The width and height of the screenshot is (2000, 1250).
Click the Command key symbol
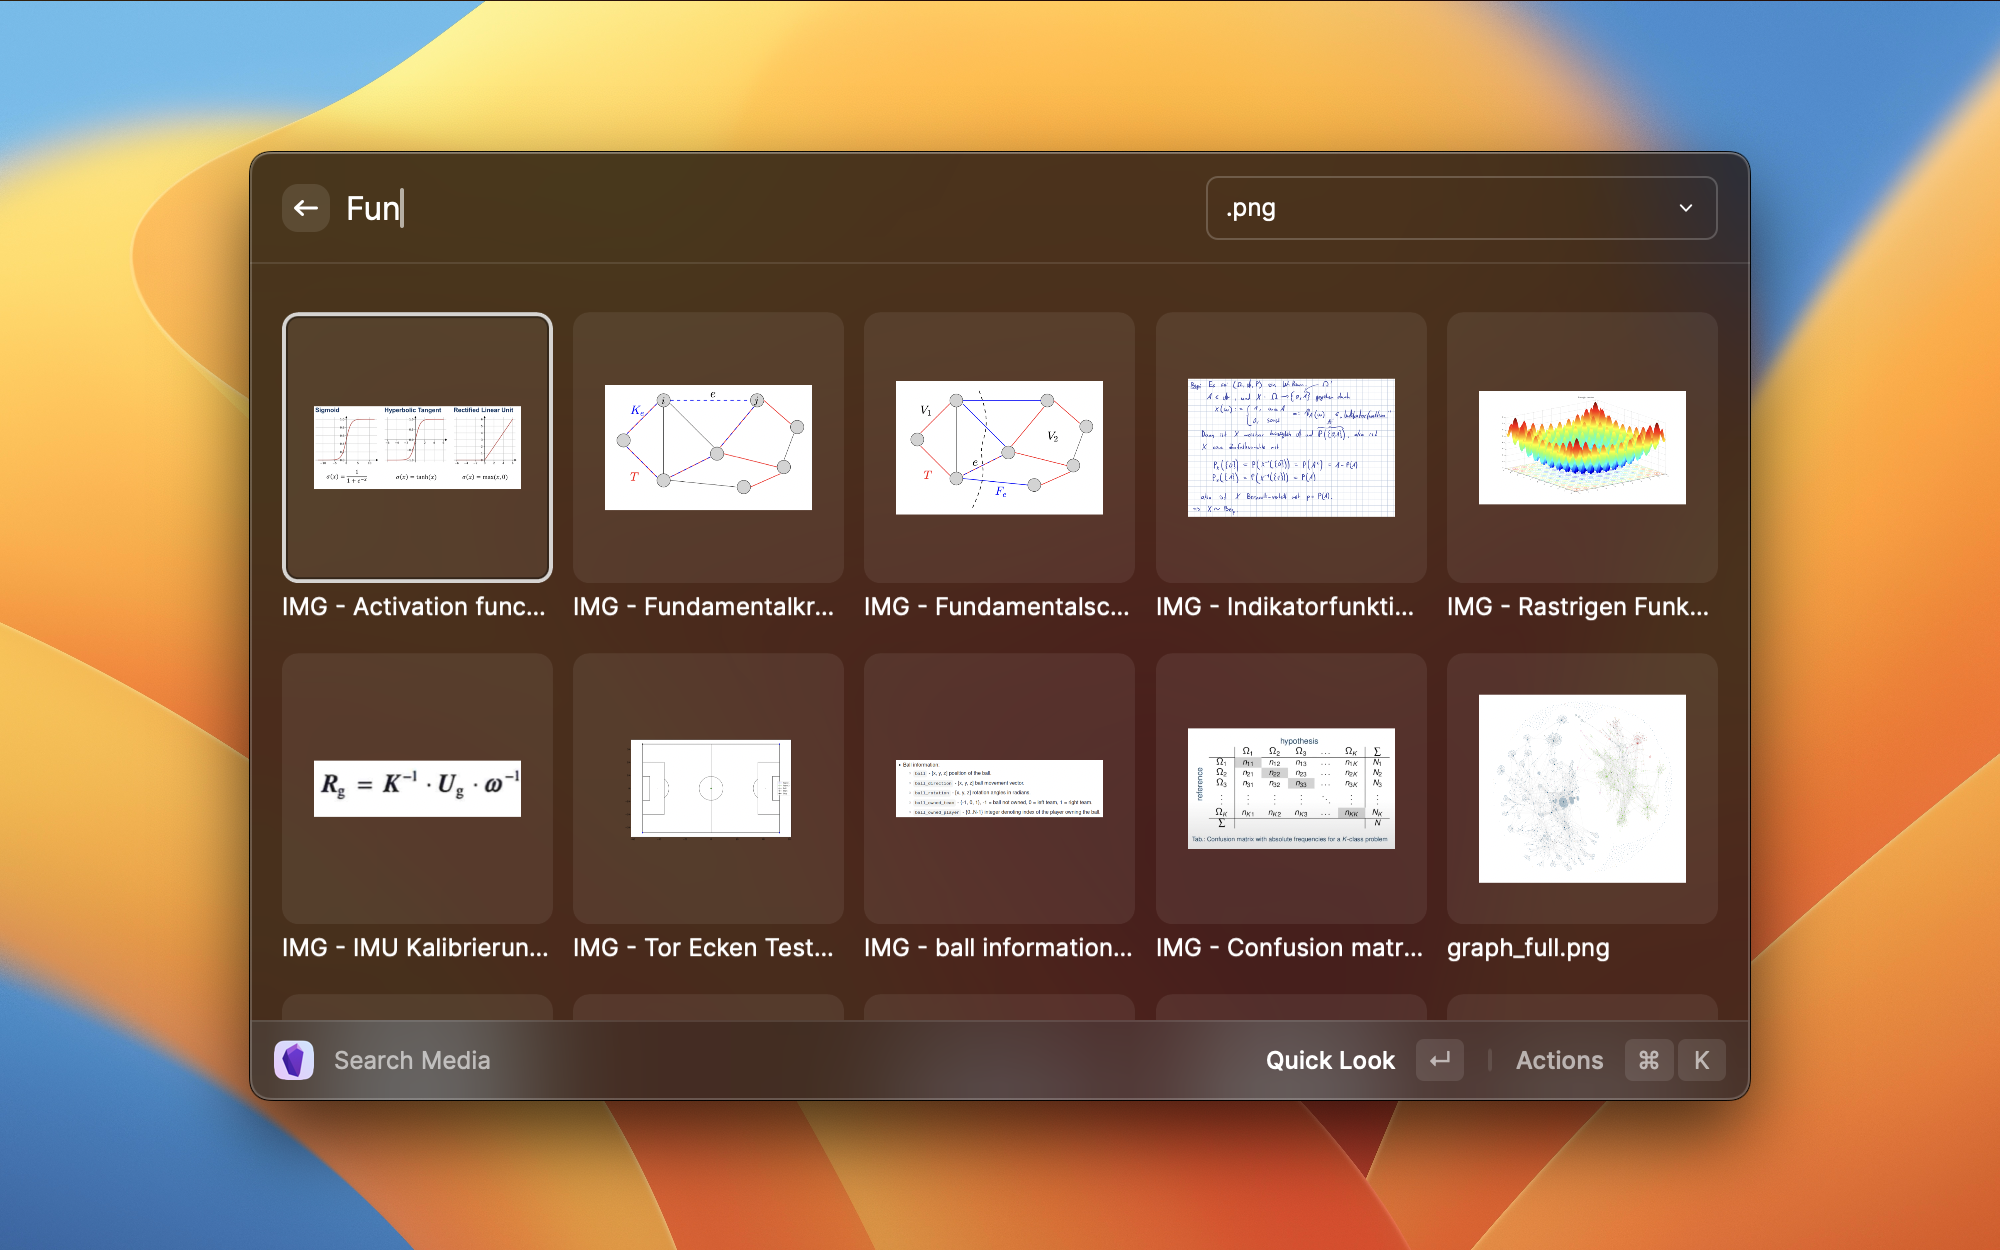point(1649,1060)
